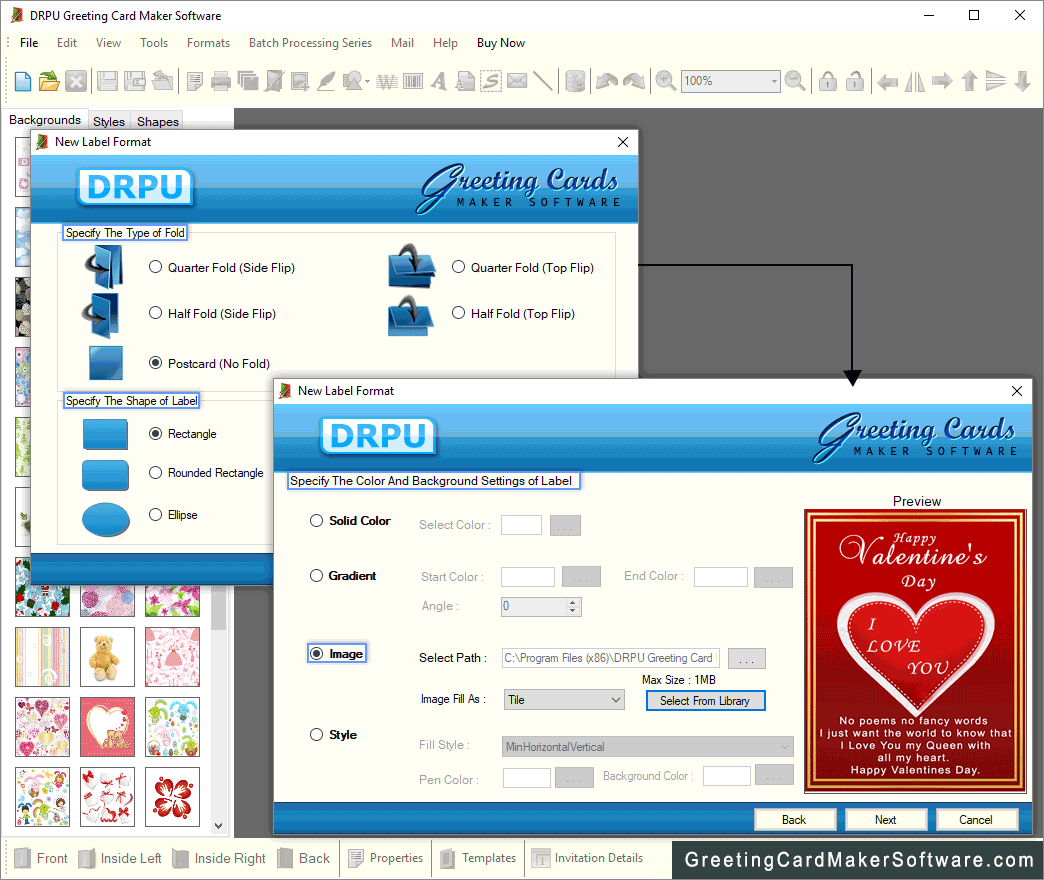Choose Ellipse label shape radio
The width and height of the screenshot is (1044, 880).
156,515
